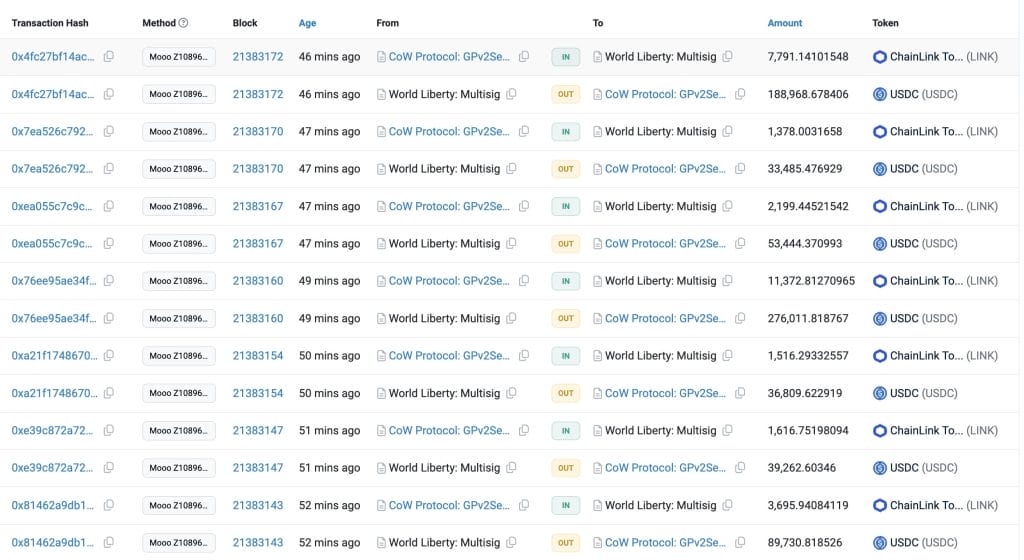
Task: Click the USDC coin icon in 89,730.818526 row
Action: click(x=880, y=543)
